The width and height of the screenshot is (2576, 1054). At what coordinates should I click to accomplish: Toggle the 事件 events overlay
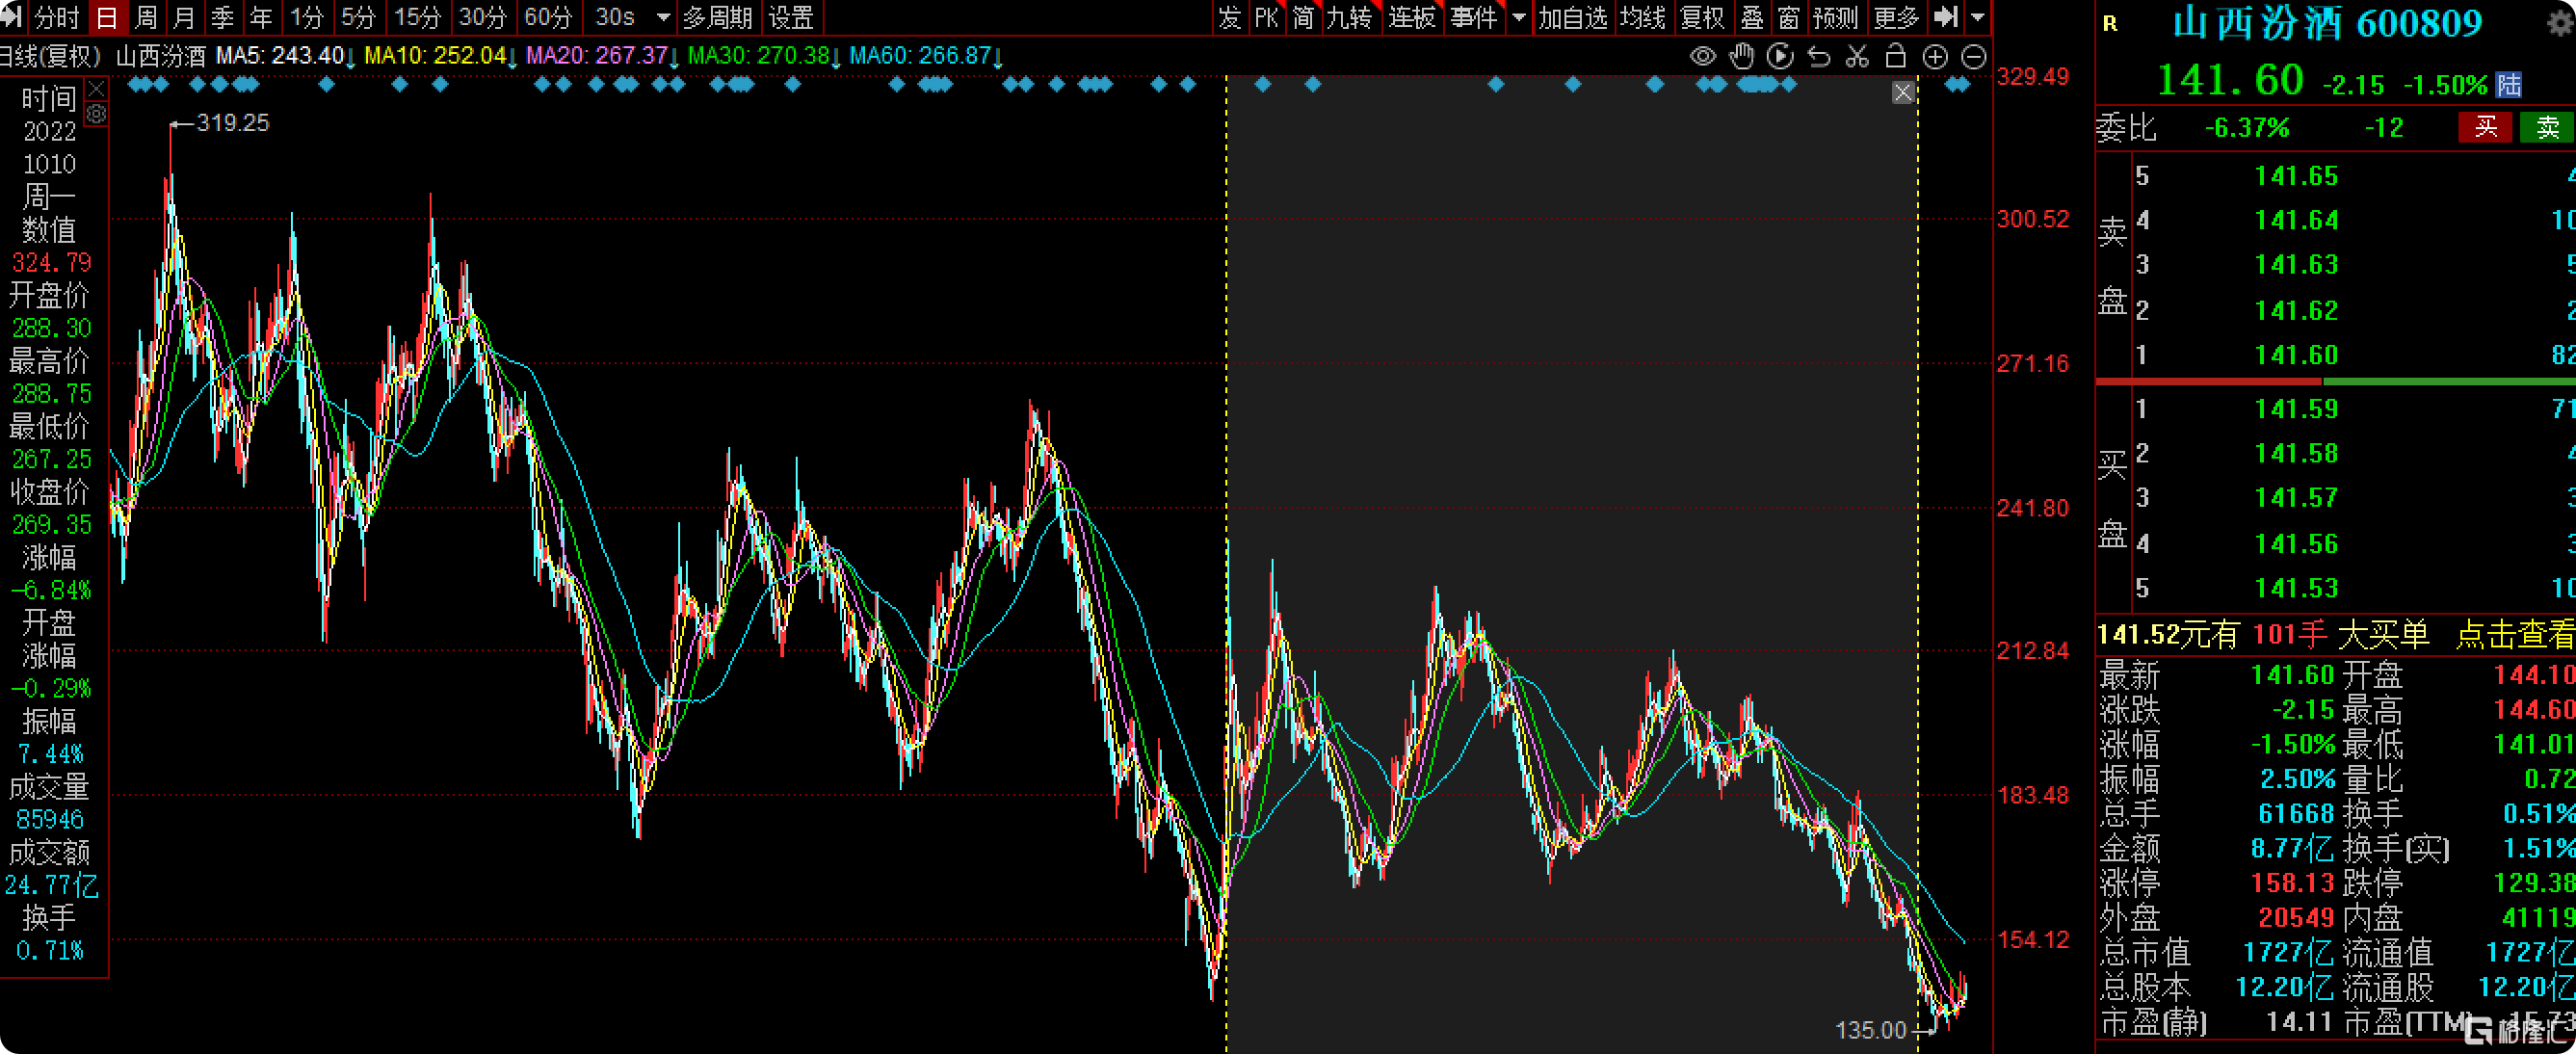point(1474,17)
